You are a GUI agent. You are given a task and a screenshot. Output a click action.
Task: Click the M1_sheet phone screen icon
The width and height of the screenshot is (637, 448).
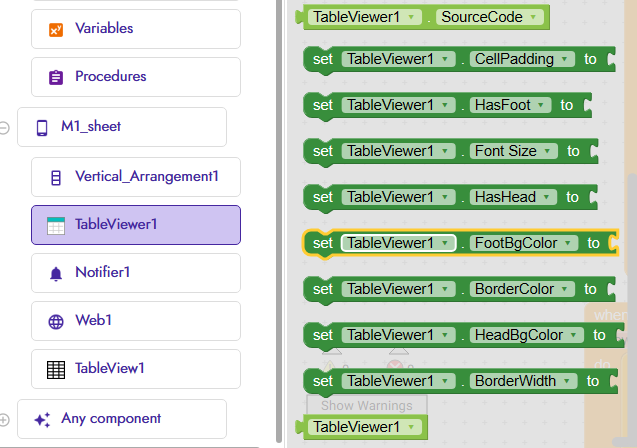42,127
